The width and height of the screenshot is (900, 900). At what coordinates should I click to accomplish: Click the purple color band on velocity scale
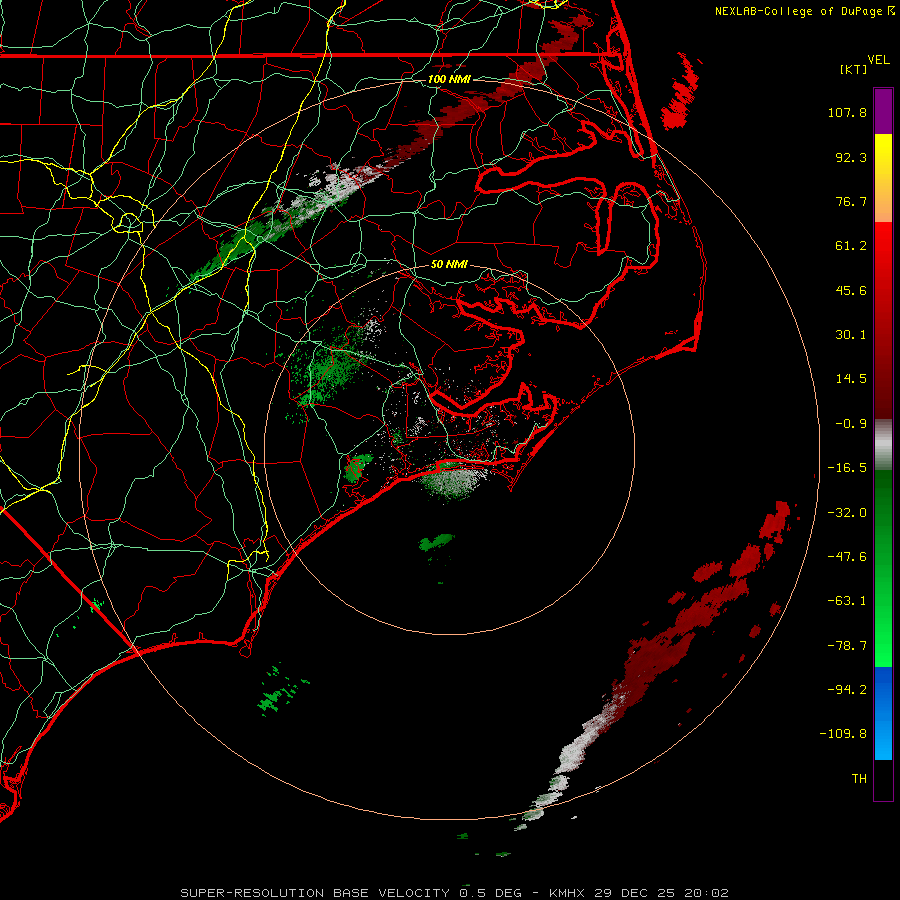[883, 111]
